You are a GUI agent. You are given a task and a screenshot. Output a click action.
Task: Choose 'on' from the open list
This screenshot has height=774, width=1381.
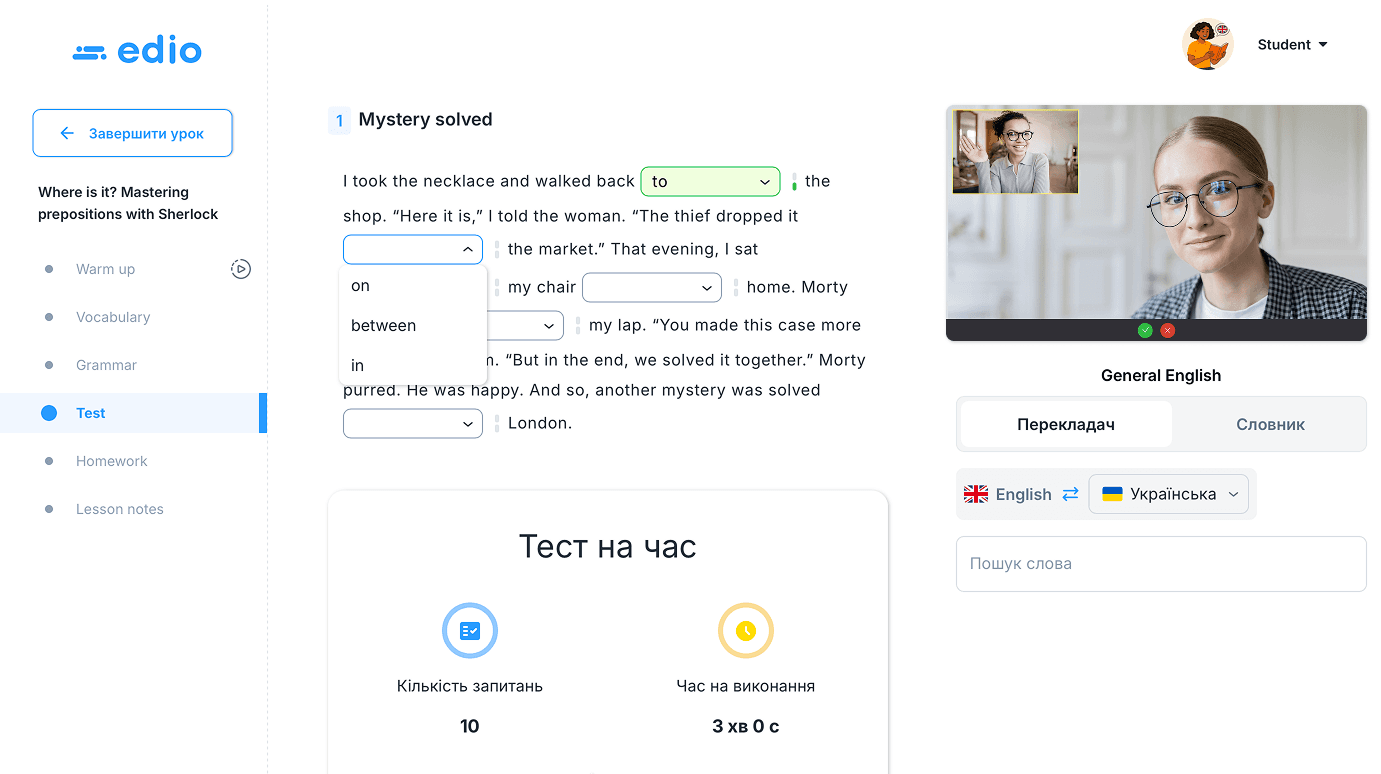(413, 286)
